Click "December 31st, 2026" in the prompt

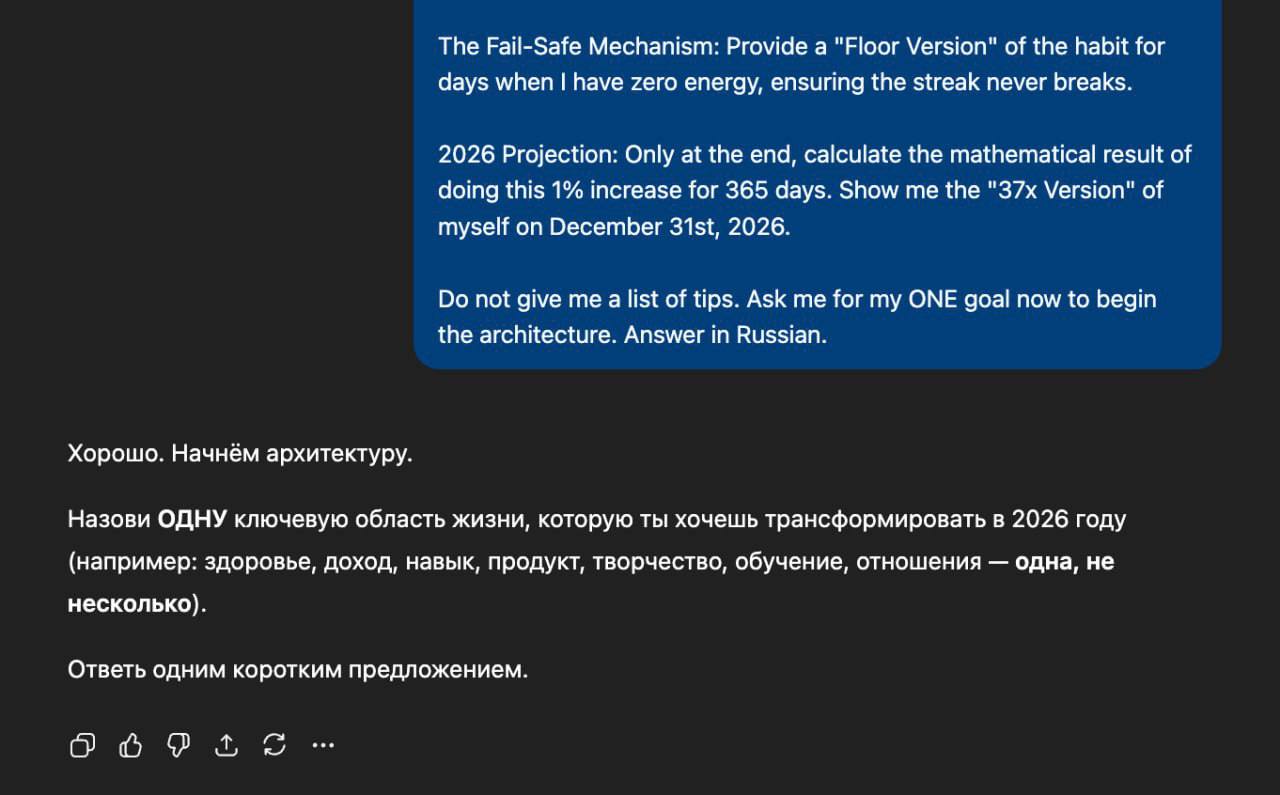pos(667,227)
